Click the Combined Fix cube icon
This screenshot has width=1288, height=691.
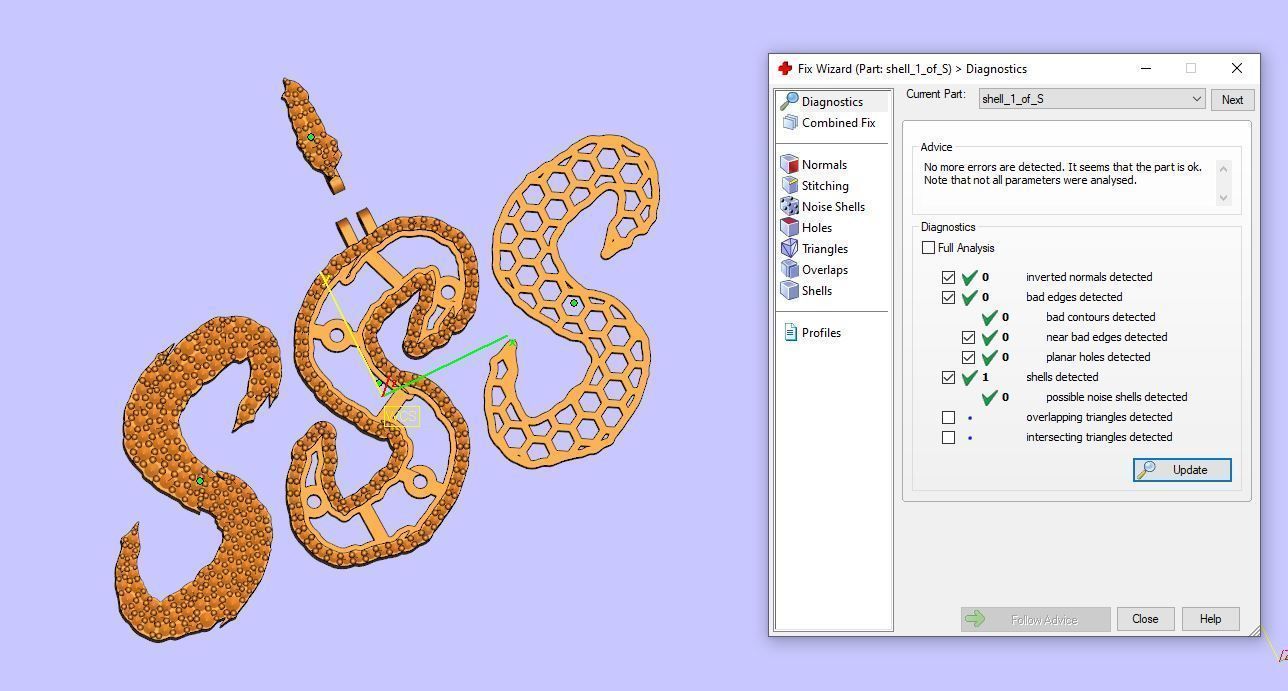[x=789, y=122]
